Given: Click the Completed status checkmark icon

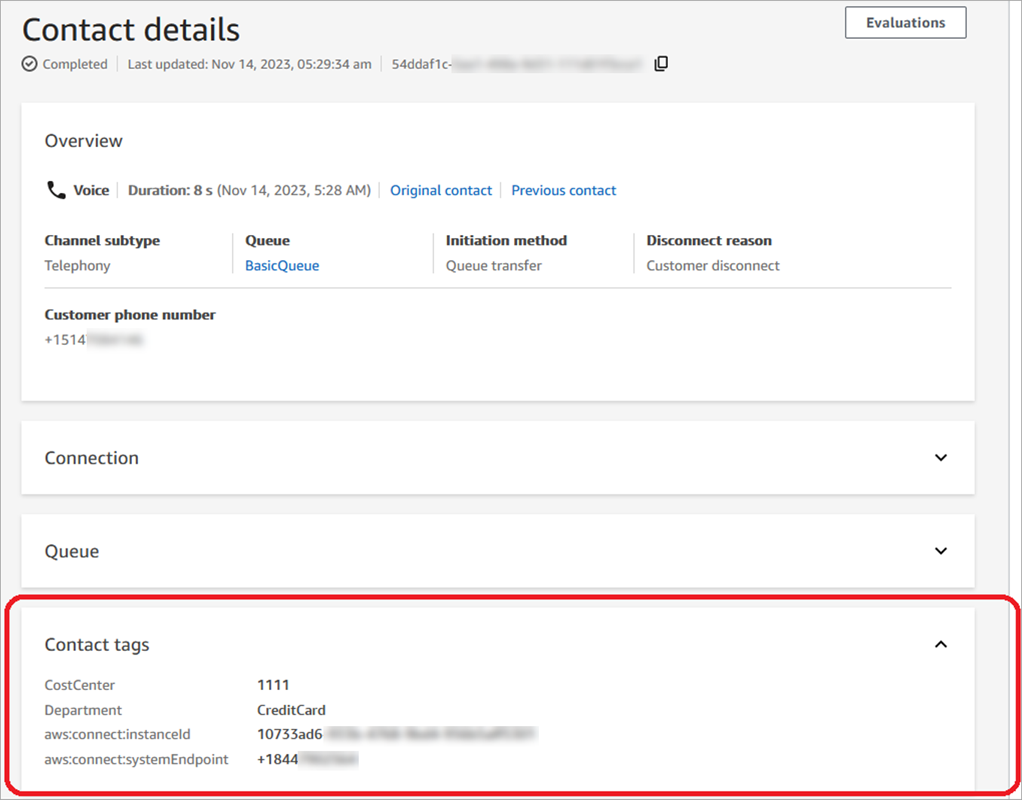Looking at the screenshot, I should click(29, 64).
